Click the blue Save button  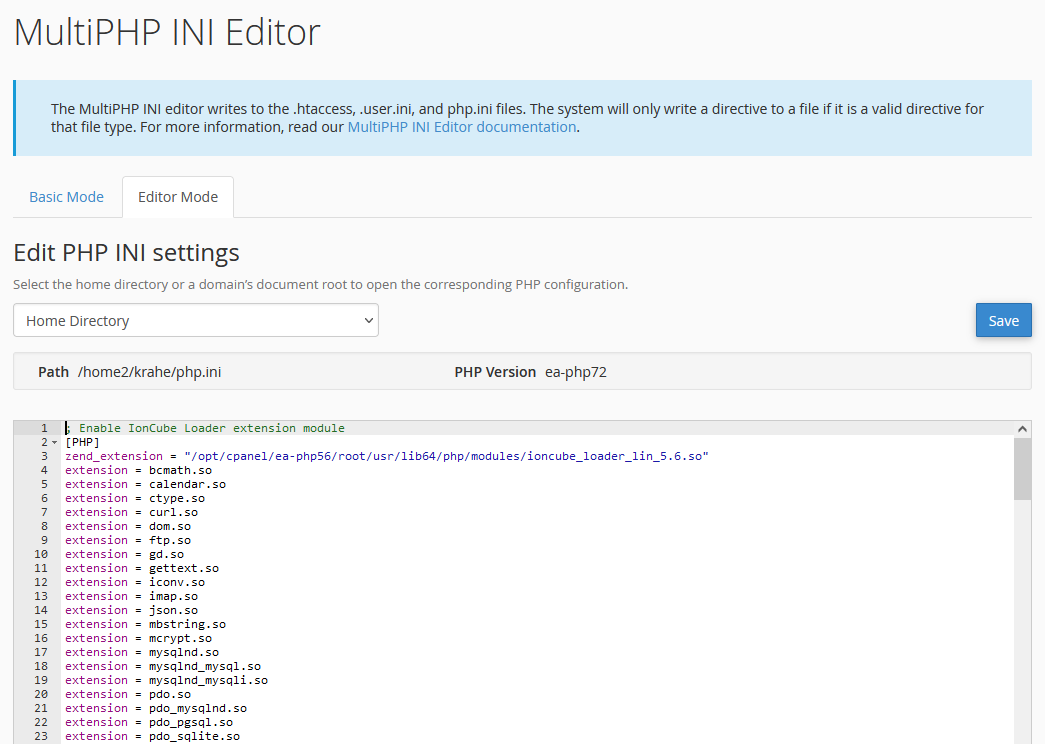click(1003, 321)
